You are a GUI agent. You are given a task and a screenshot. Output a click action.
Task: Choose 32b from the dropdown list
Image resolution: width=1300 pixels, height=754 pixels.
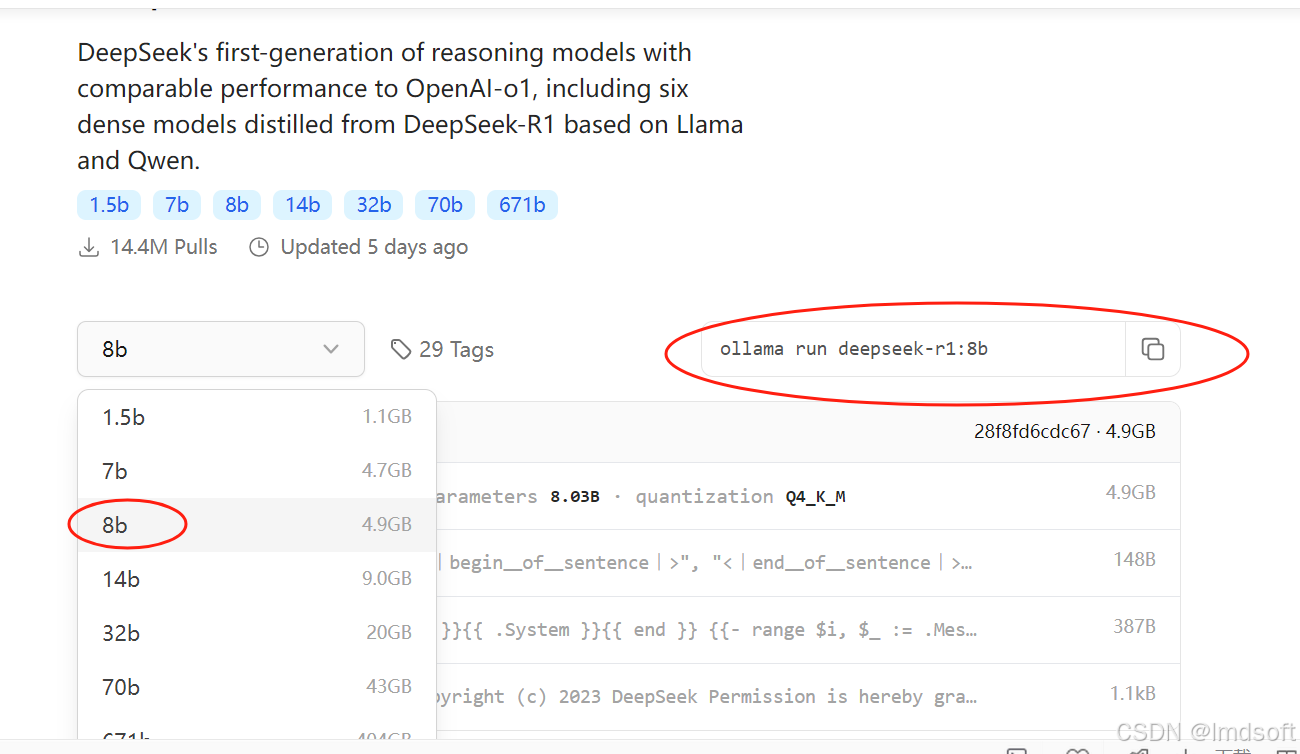click(x=257, y=633)
